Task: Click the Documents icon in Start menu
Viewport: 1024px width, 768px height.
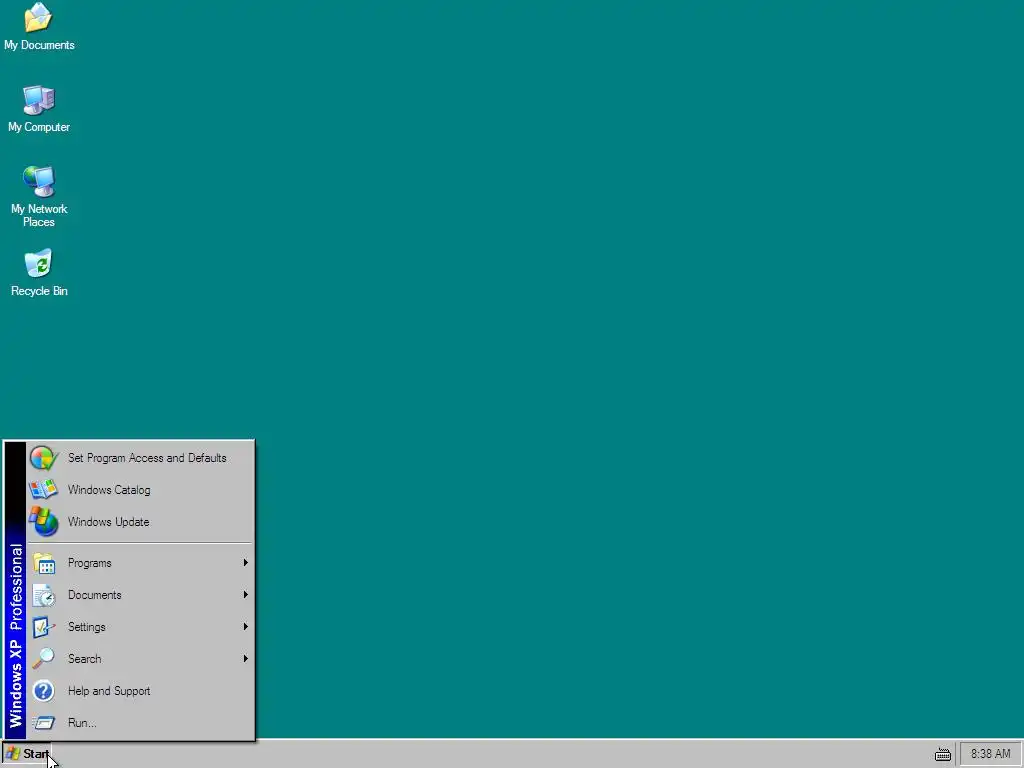Action: tap(44, 595)
